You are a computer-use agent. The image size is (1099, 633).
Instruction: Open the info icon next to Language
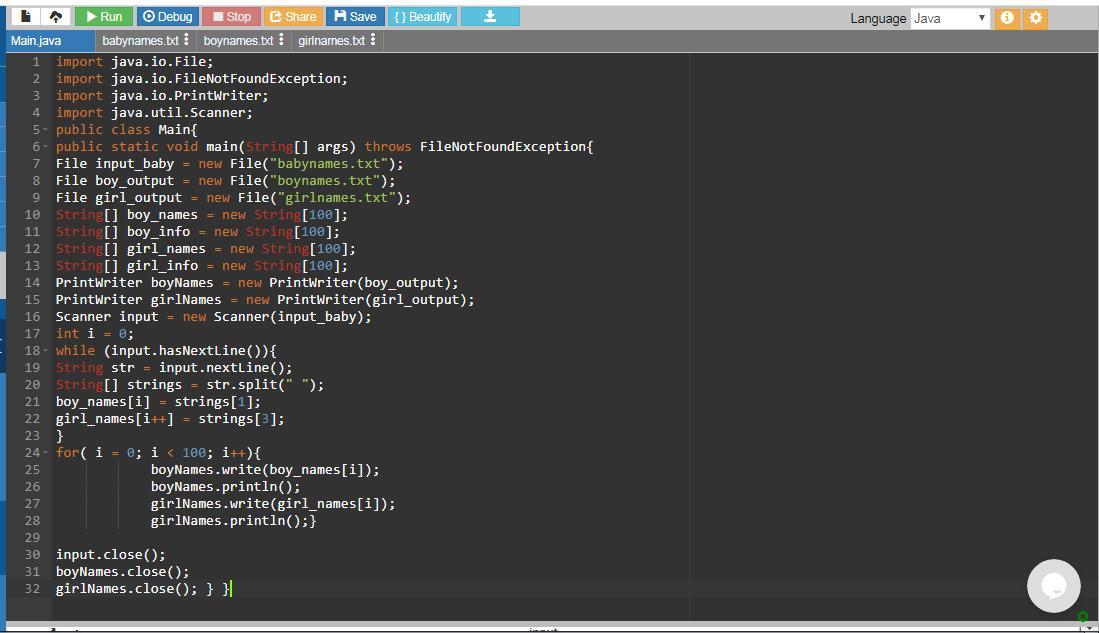click(x=1007, y=18)
